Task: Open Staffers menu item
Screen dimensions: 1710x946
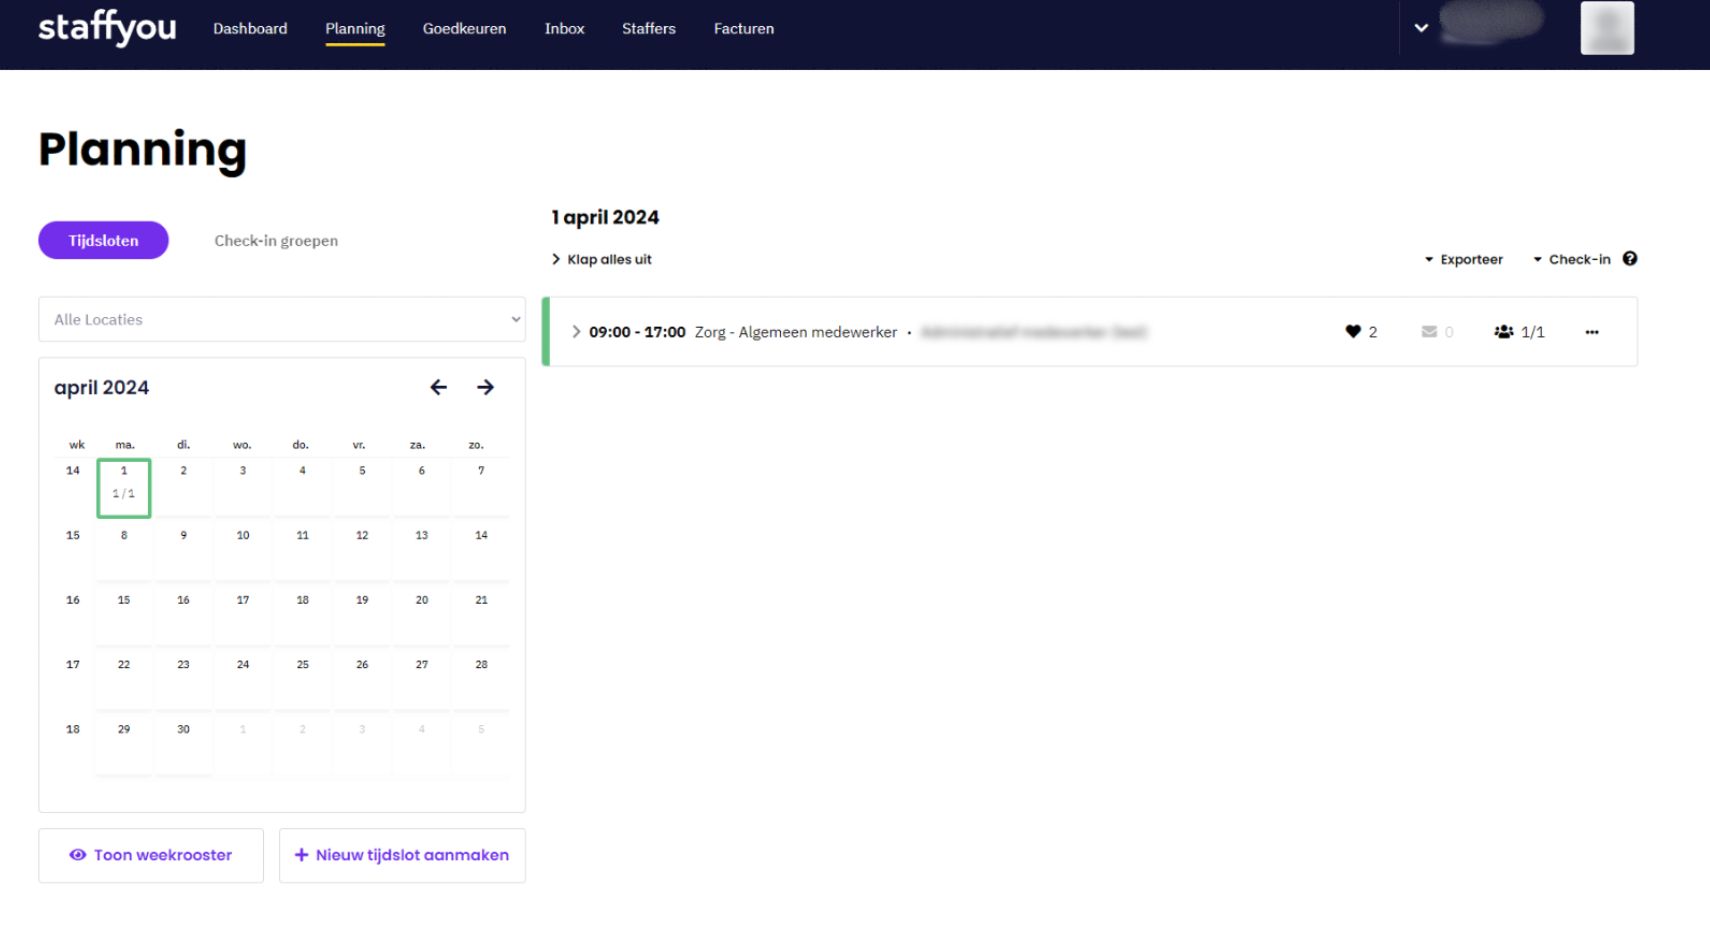Action: 649,29
